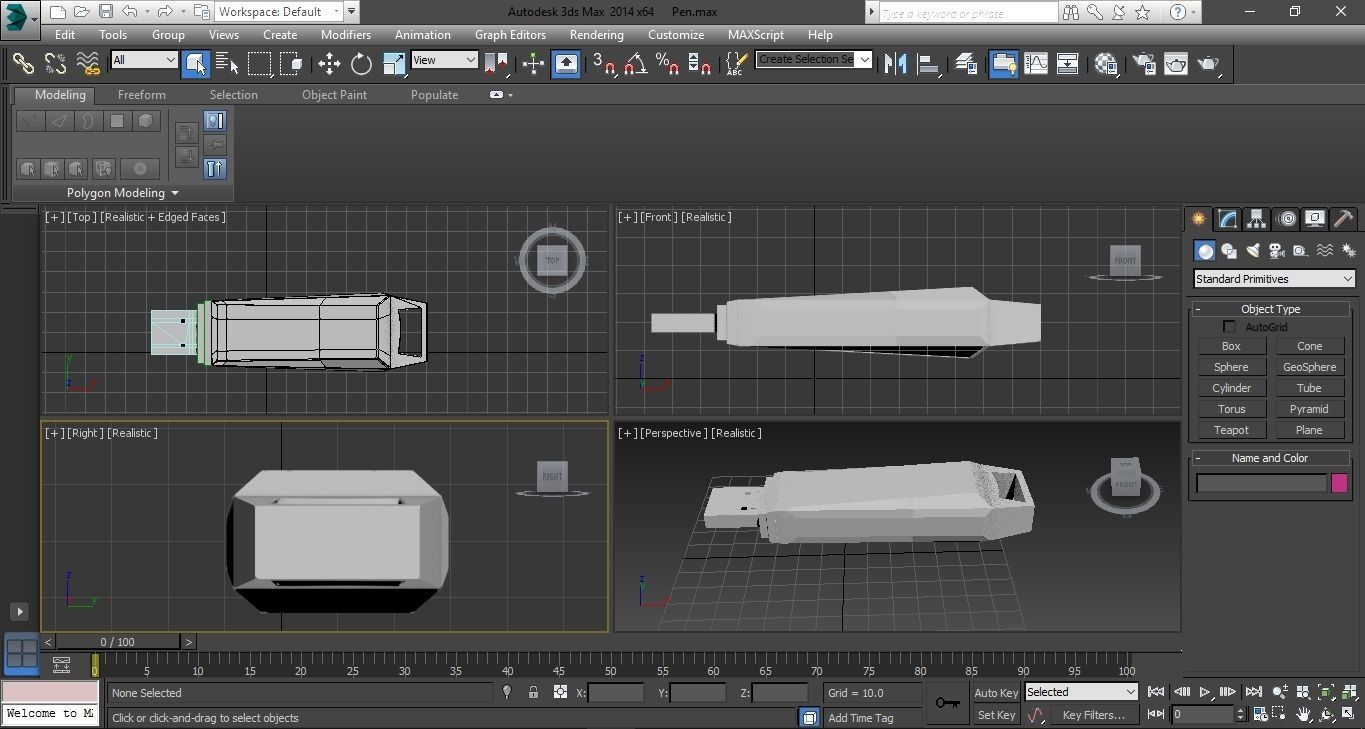Open the Create Selection Set dropdown
This screenshot has width=1365, height=729.
click(814, 59)
